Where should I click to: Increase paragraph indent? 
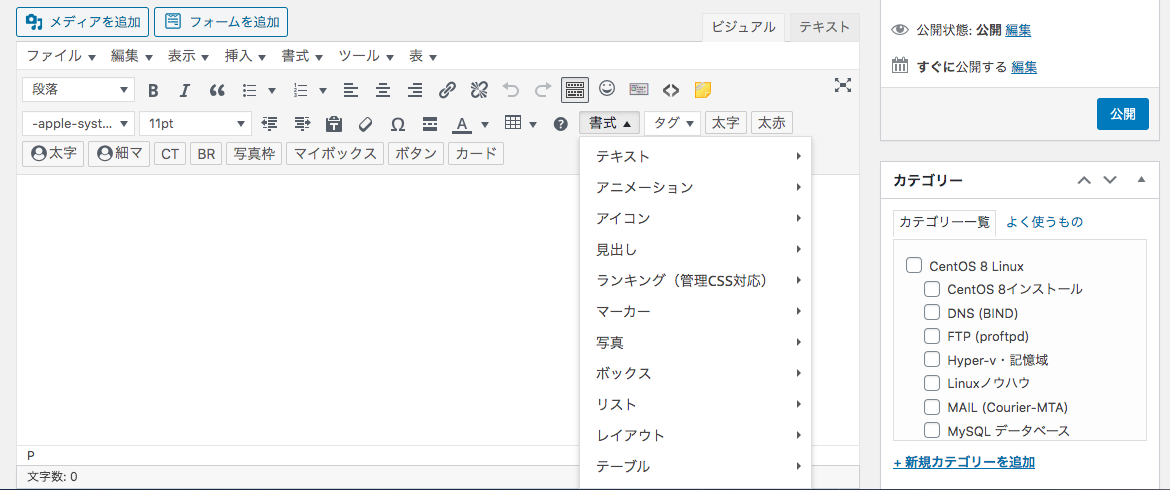(301, 123)
